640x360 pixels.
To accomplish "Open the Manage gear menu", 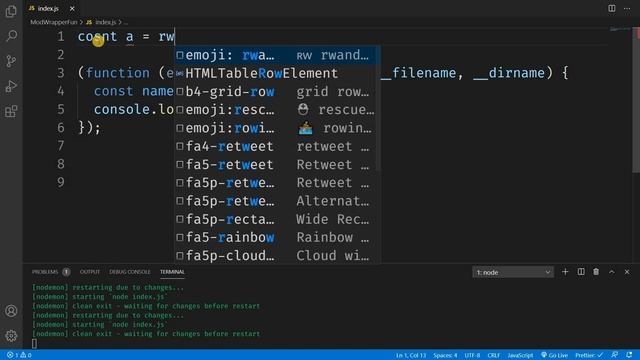I will 11,336.
